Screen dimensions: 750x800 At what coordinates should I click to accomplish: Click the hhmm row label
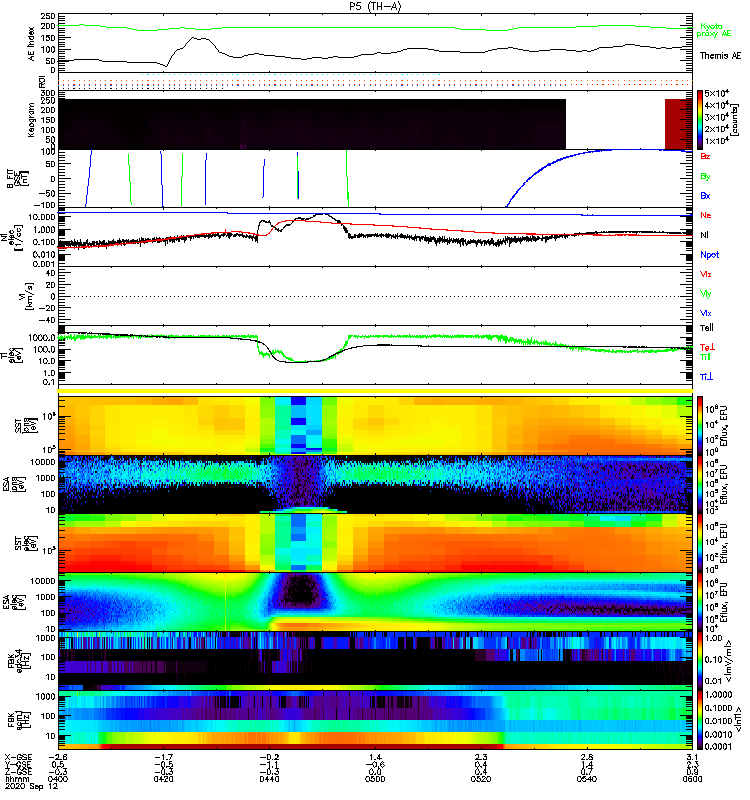point(16,779)
